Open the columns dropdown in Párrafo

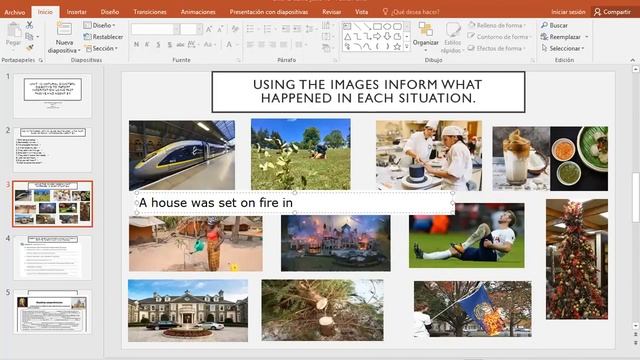(301, 44)
